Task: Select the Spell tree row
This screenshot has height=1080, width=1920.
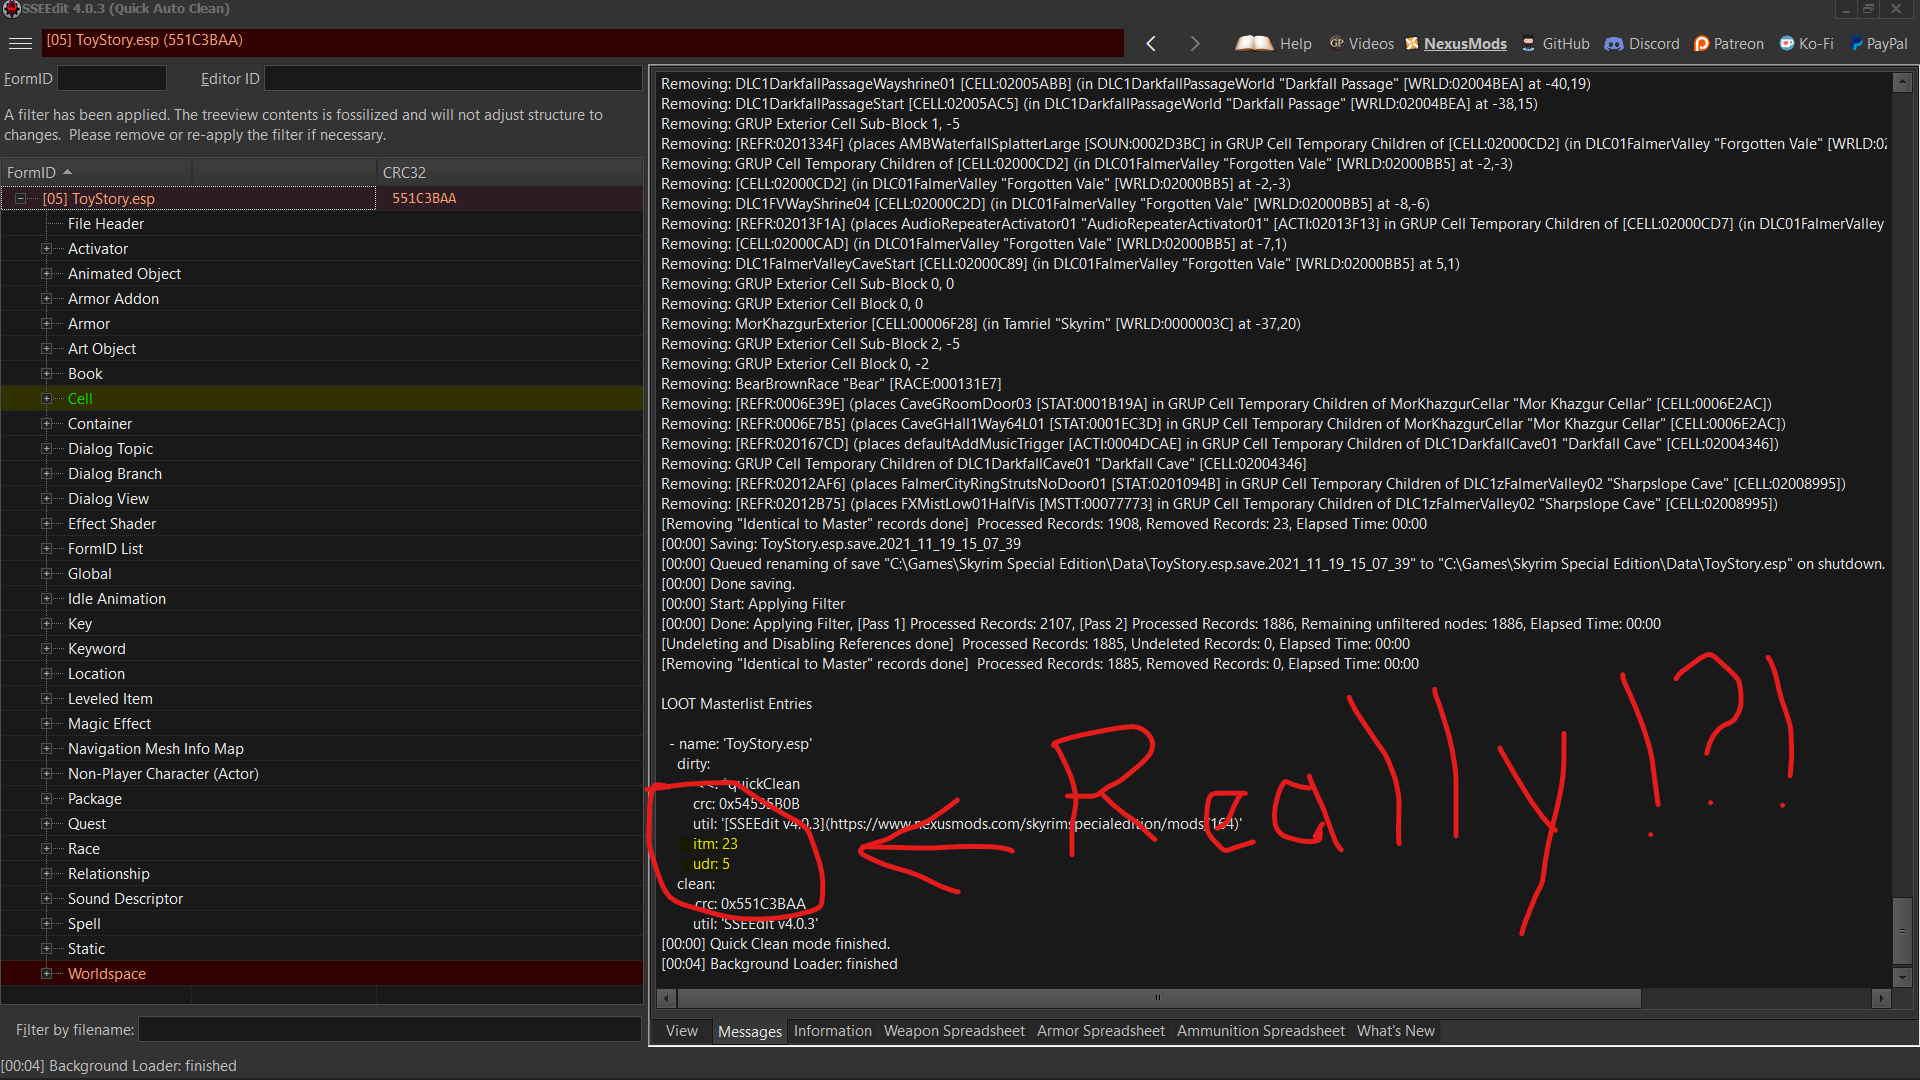Action: 322,923
